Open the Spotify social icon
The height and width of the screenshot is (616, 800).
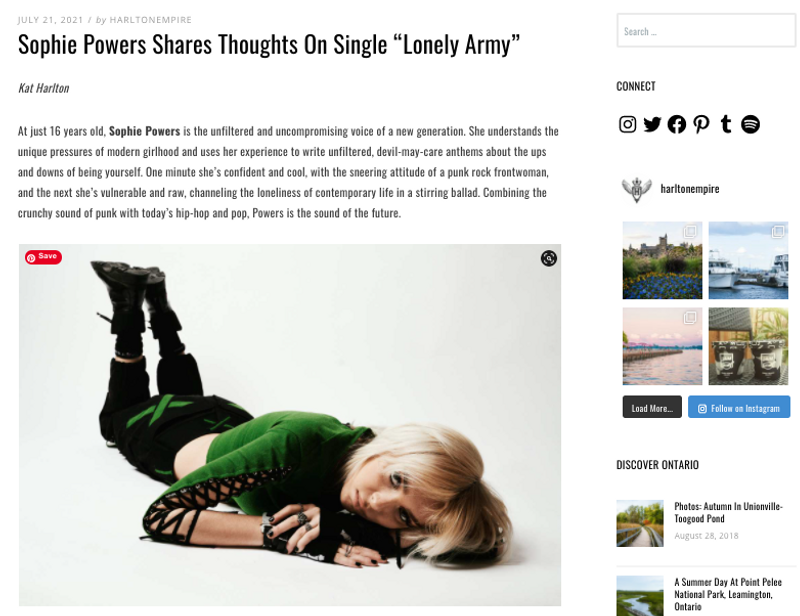pyautogui.click(x=750, y=124)
